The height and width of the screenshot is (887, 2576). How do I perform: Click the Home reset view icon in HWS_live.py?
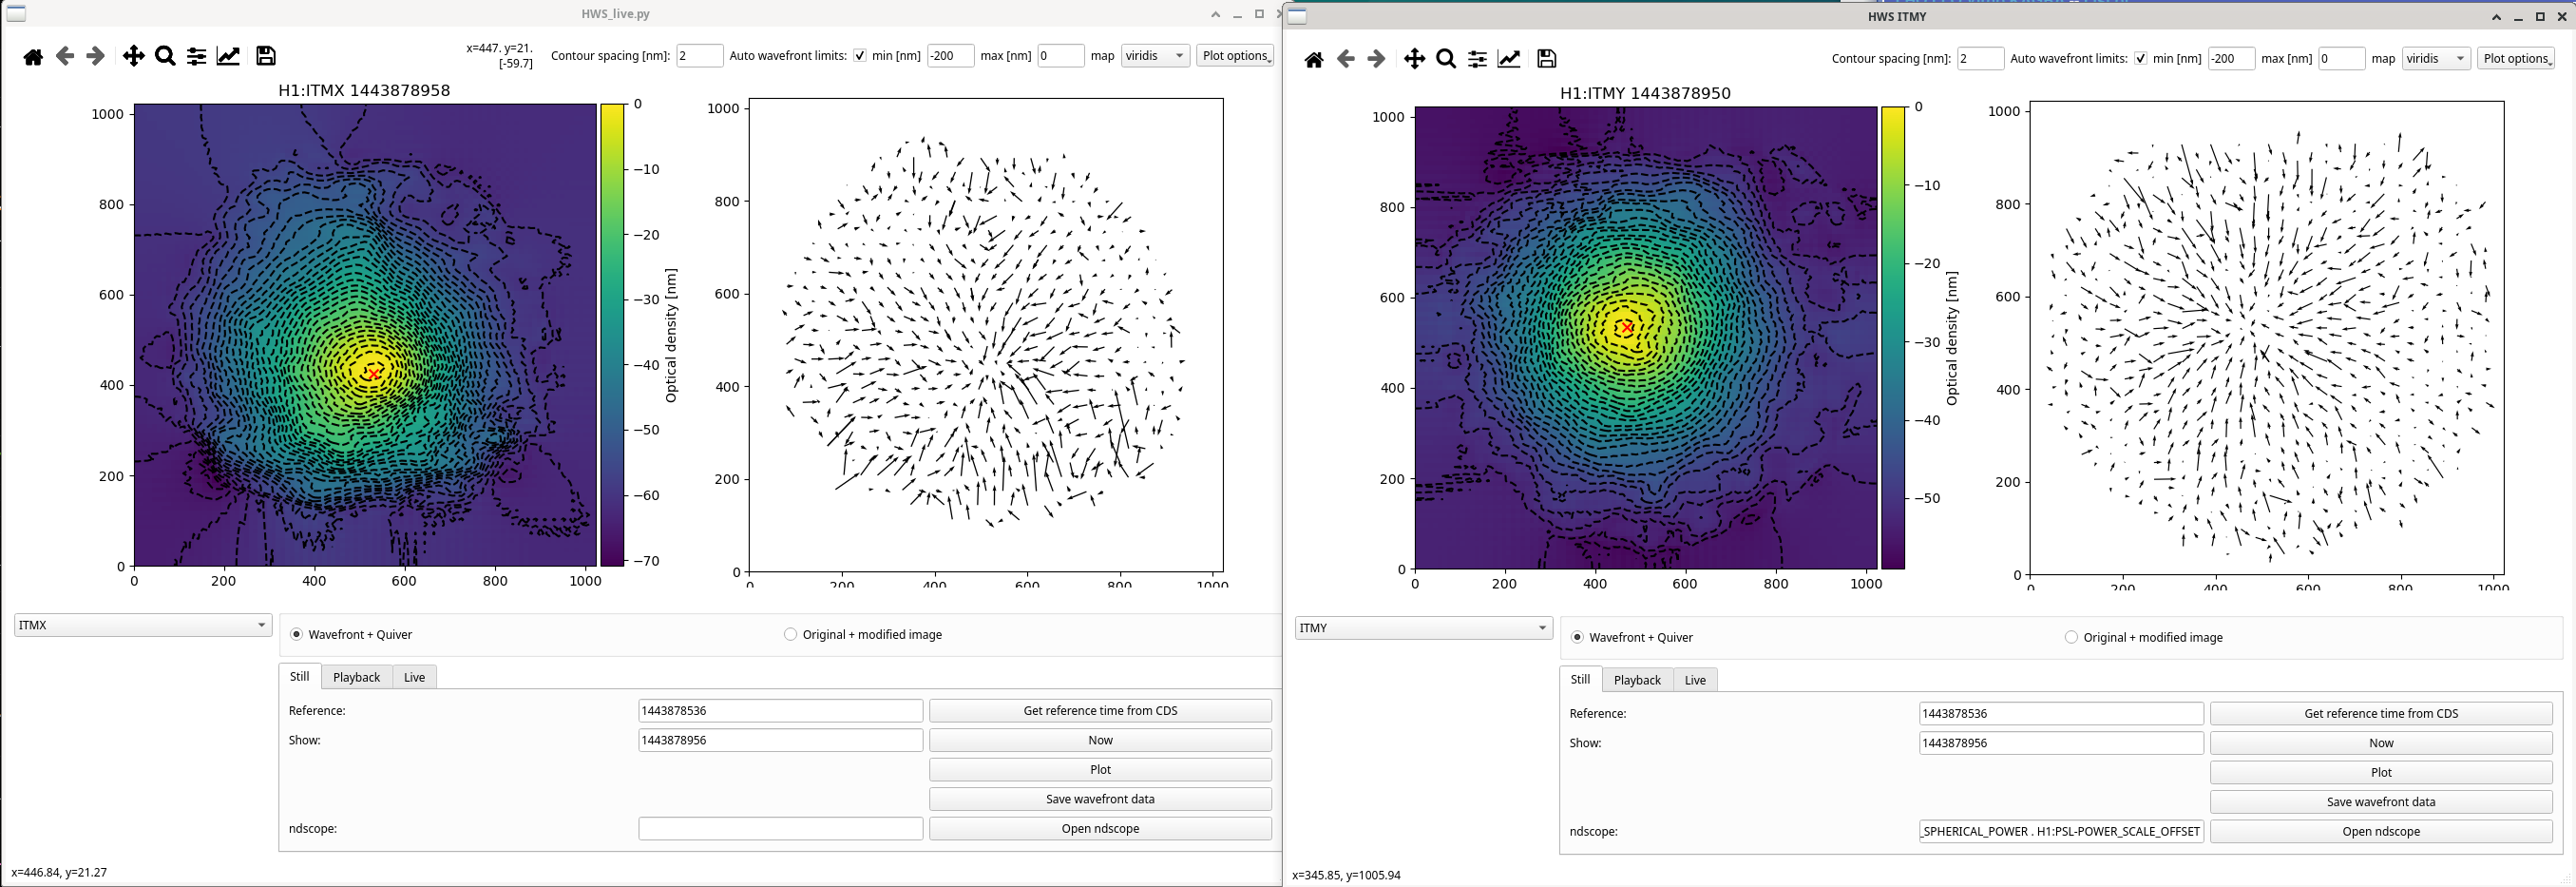tap(33, 57)
